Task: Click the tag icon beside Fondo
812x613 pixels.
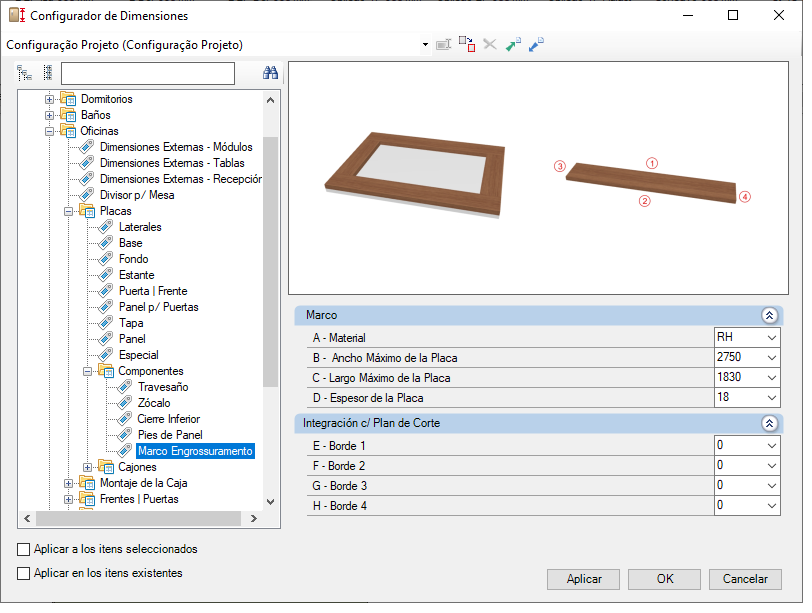Action: point(106,259)
